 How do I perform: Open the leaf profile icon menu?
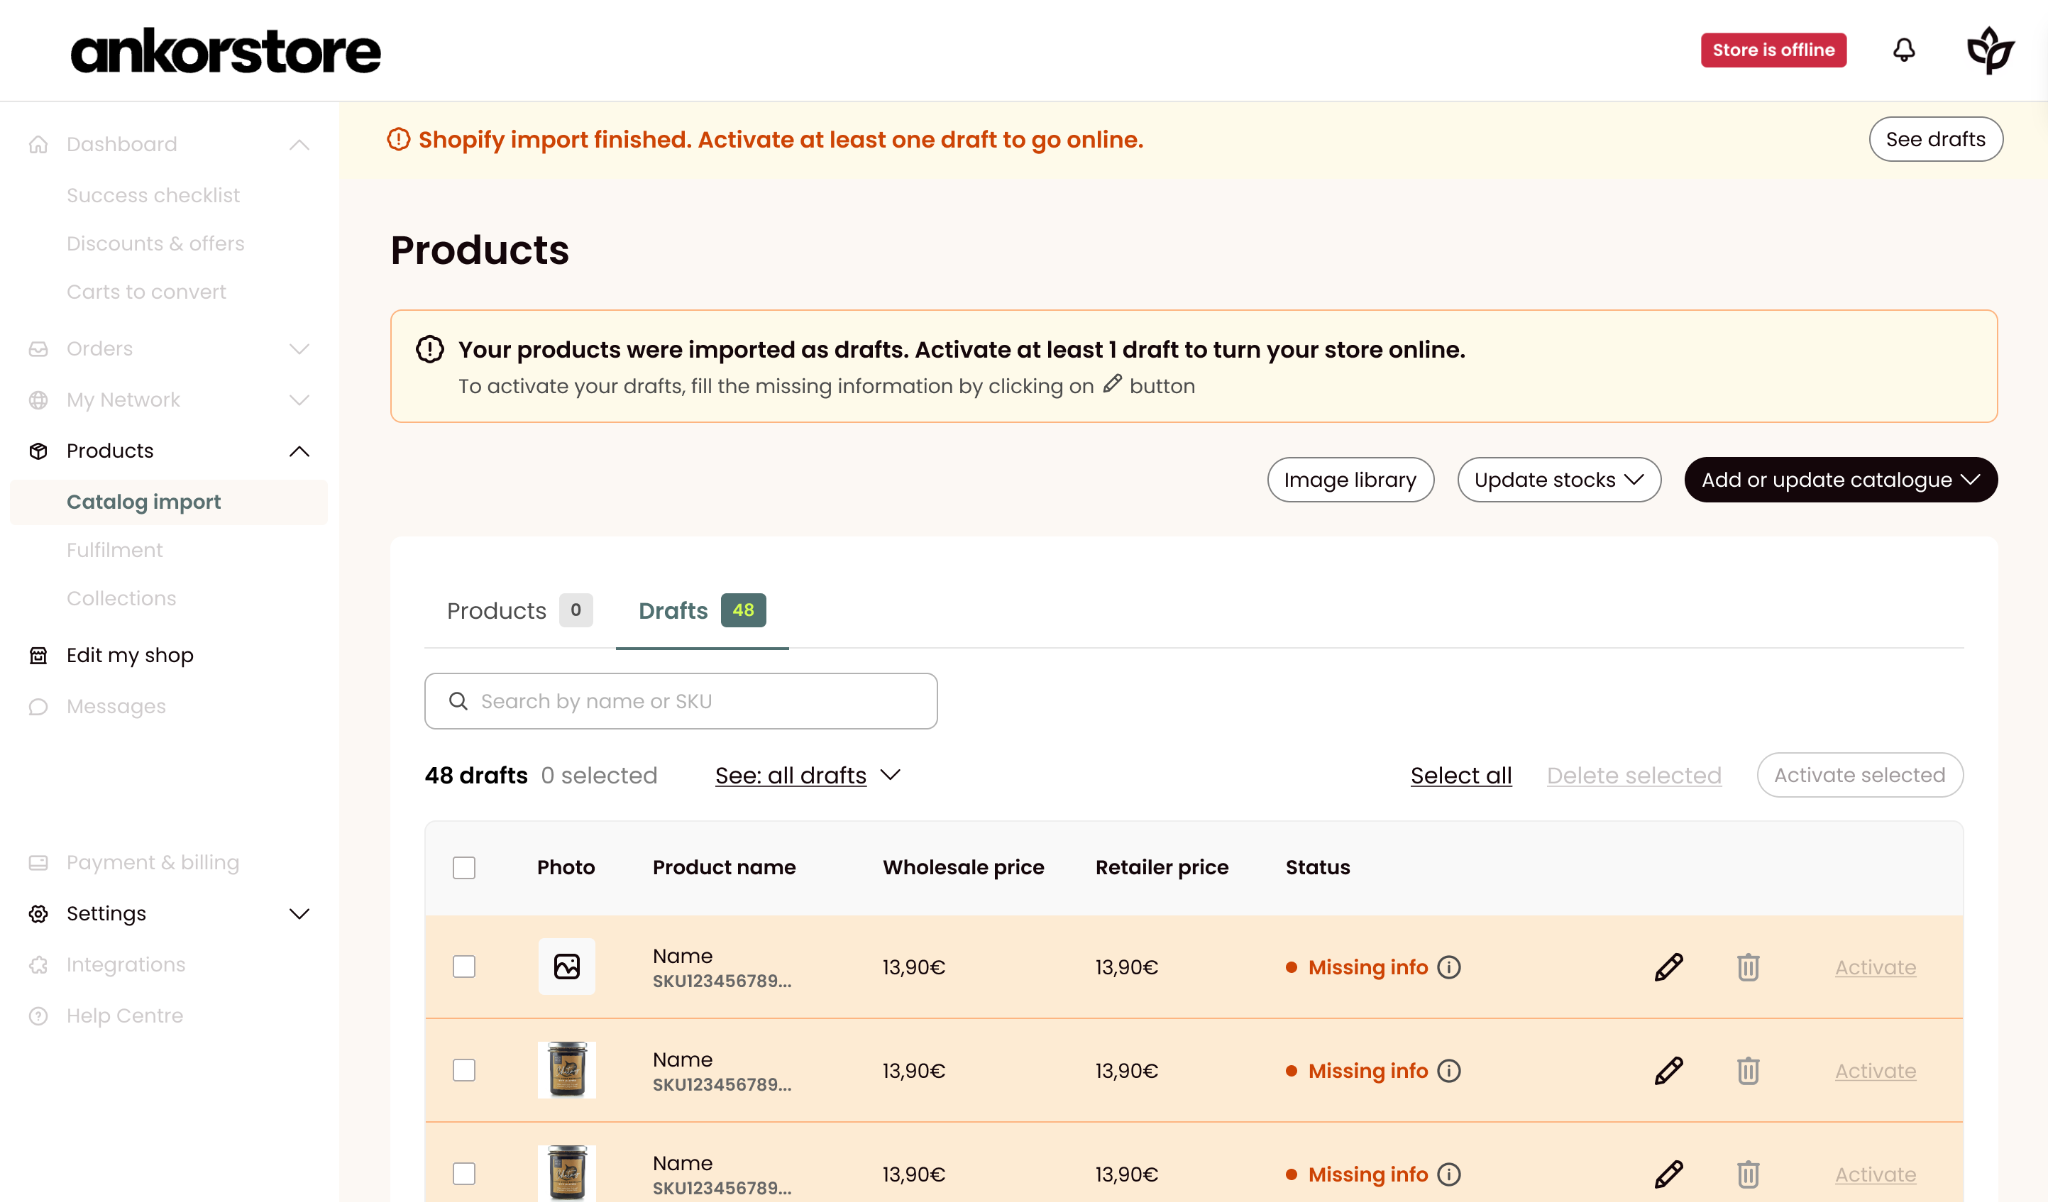pyautogui.click(x=1990, y=50)
